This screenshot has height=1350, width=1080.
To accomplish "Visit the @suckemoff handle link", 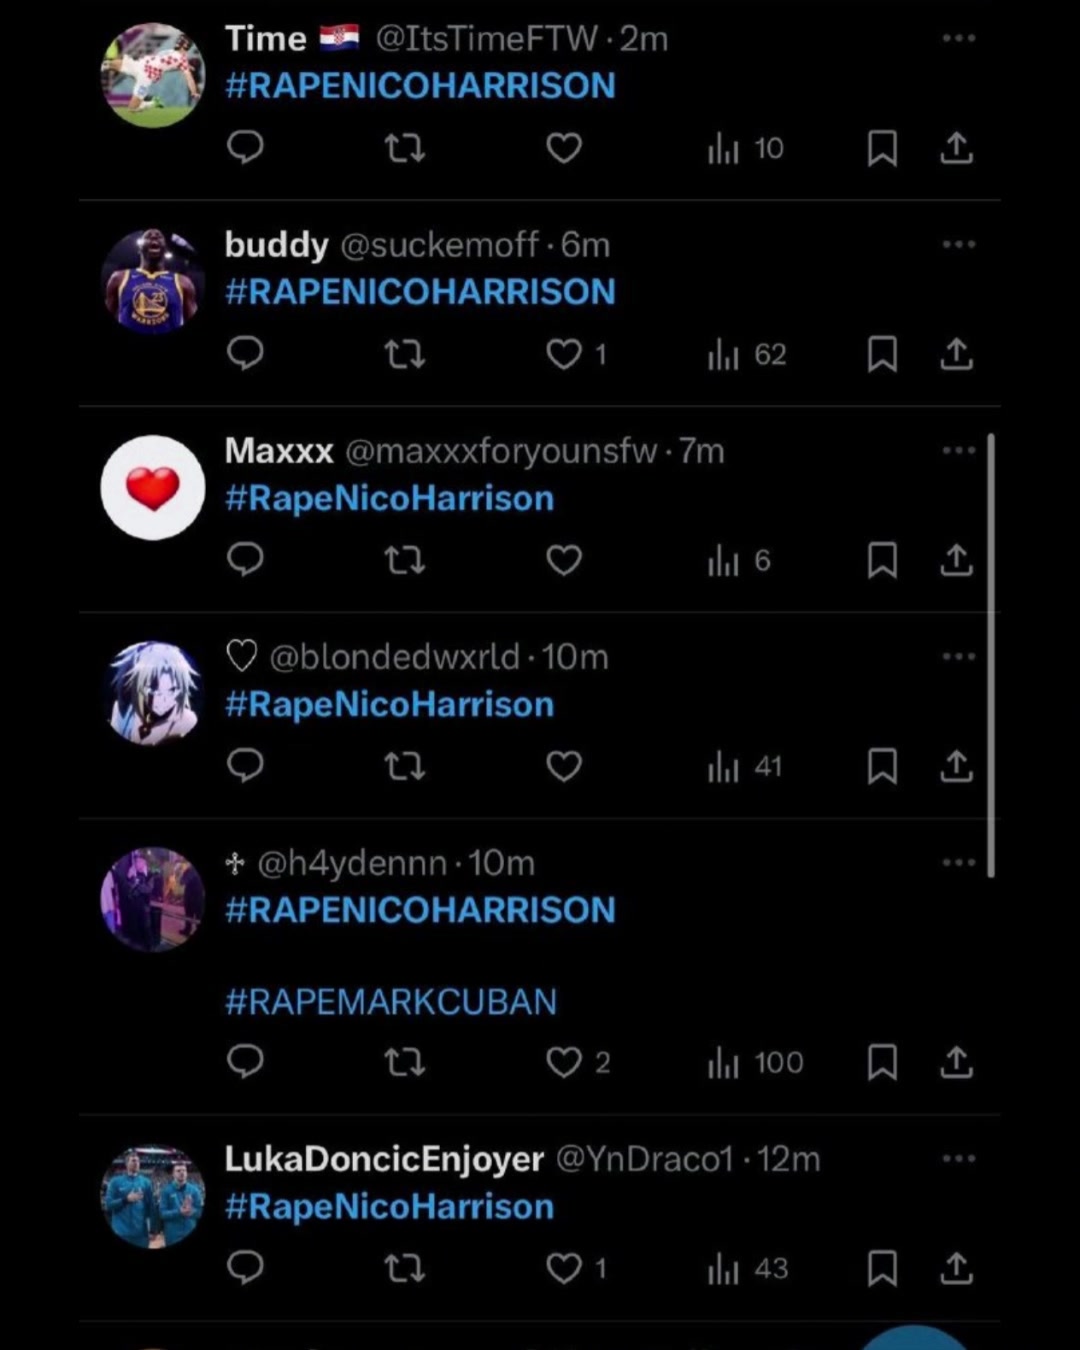I will click(x=440, y=245).
